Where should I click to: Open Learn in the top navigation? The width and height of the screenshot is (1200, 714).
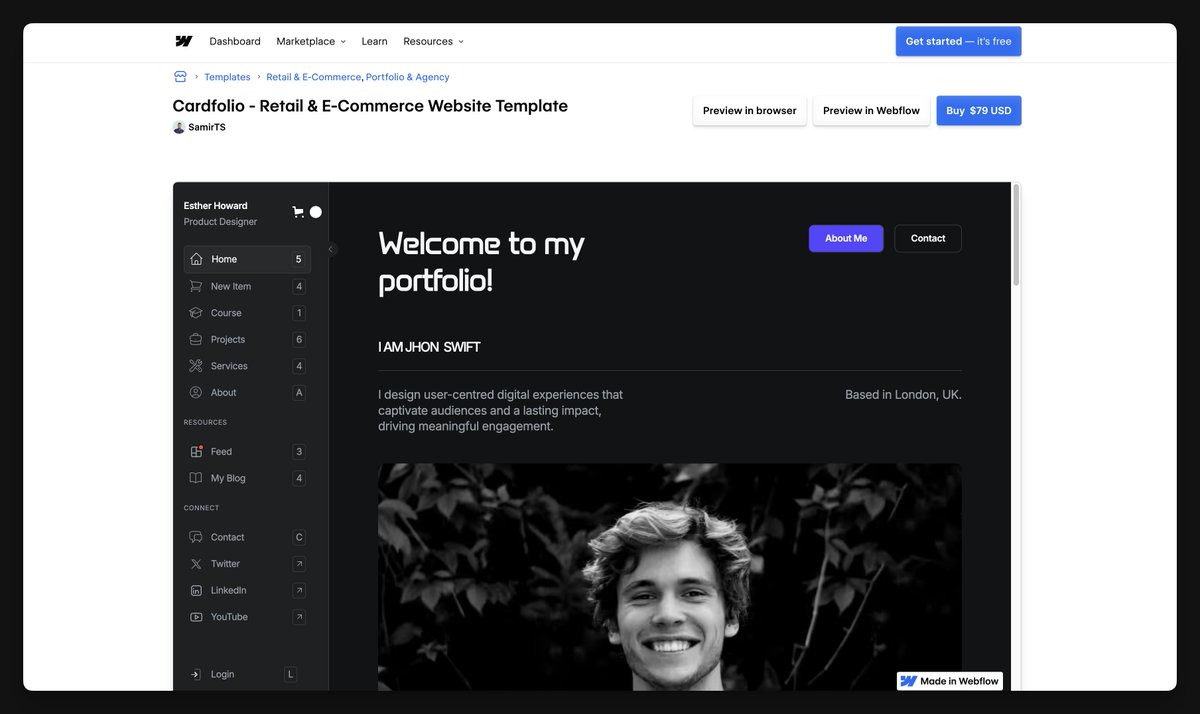[374, 41]
